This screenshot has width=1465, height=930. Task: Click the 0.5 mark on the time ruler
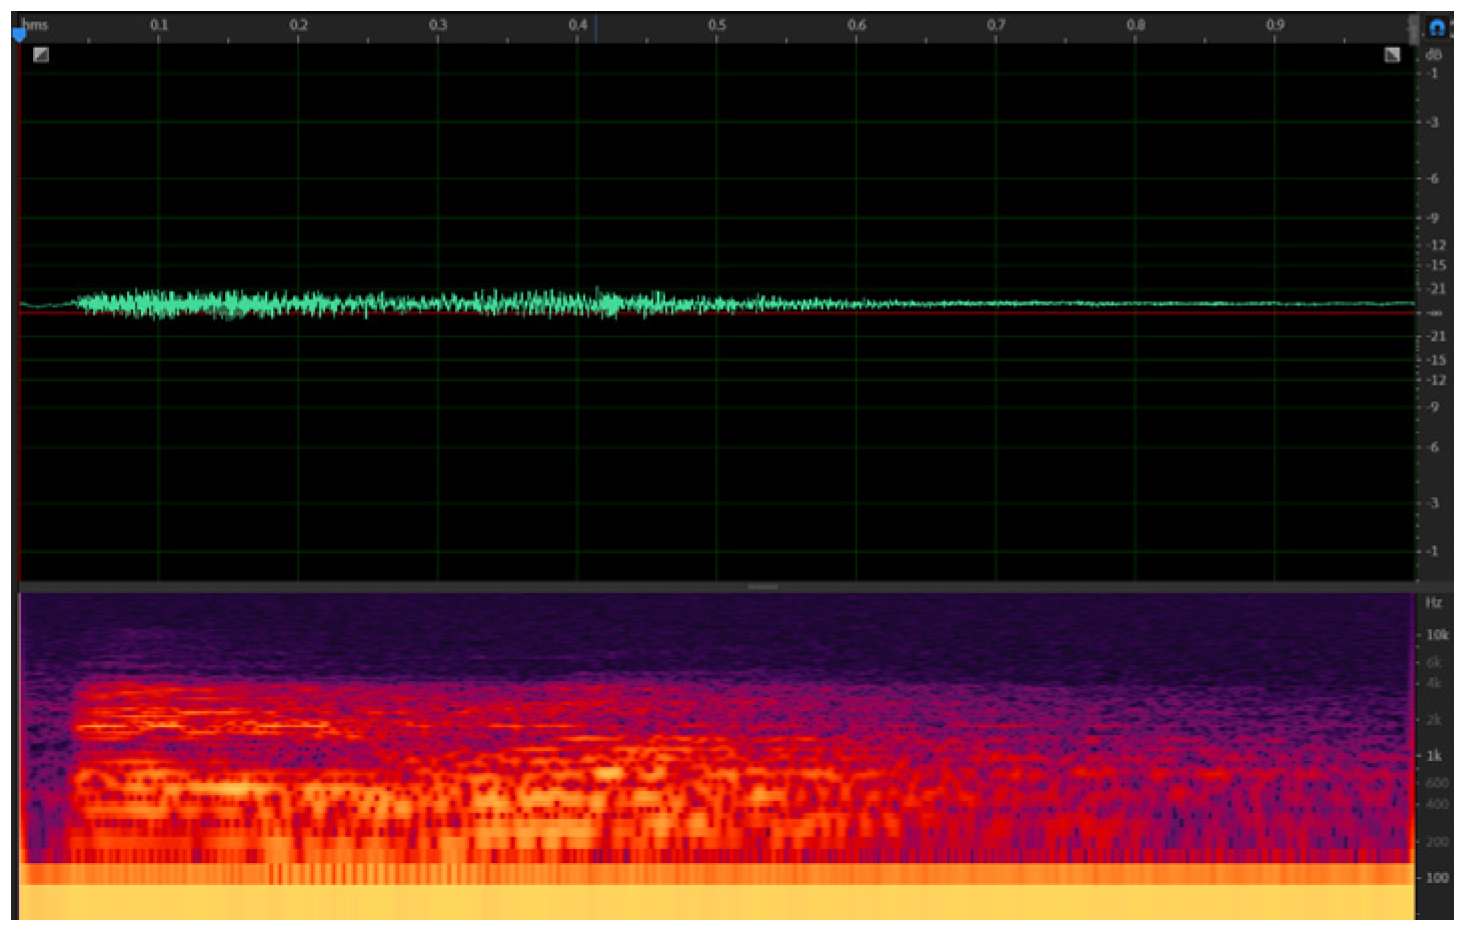click(x=717, y=24)
